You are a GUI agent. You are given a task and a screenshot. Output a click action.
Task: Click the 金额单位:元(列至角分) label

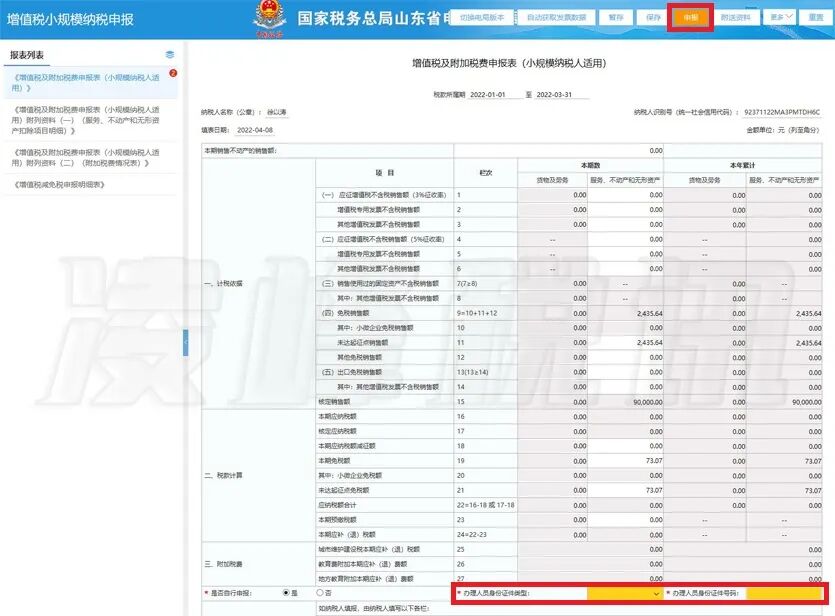point(783,130)
